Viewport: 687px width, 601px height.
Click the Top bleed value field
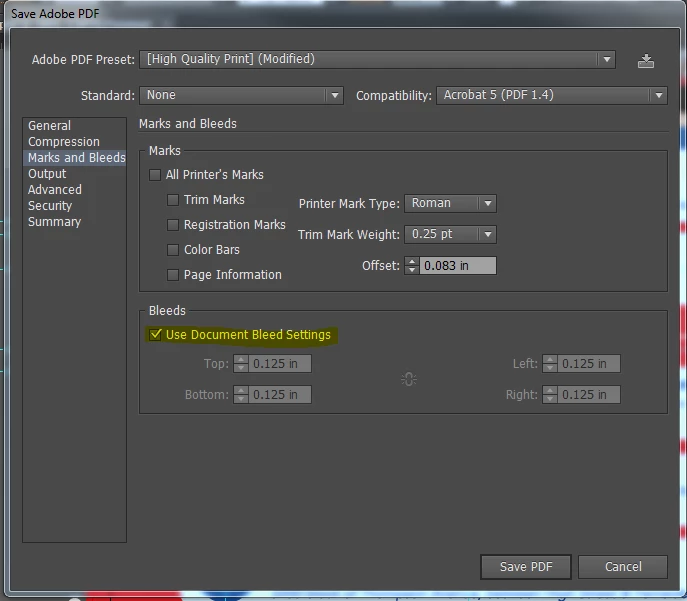(280, 364)
